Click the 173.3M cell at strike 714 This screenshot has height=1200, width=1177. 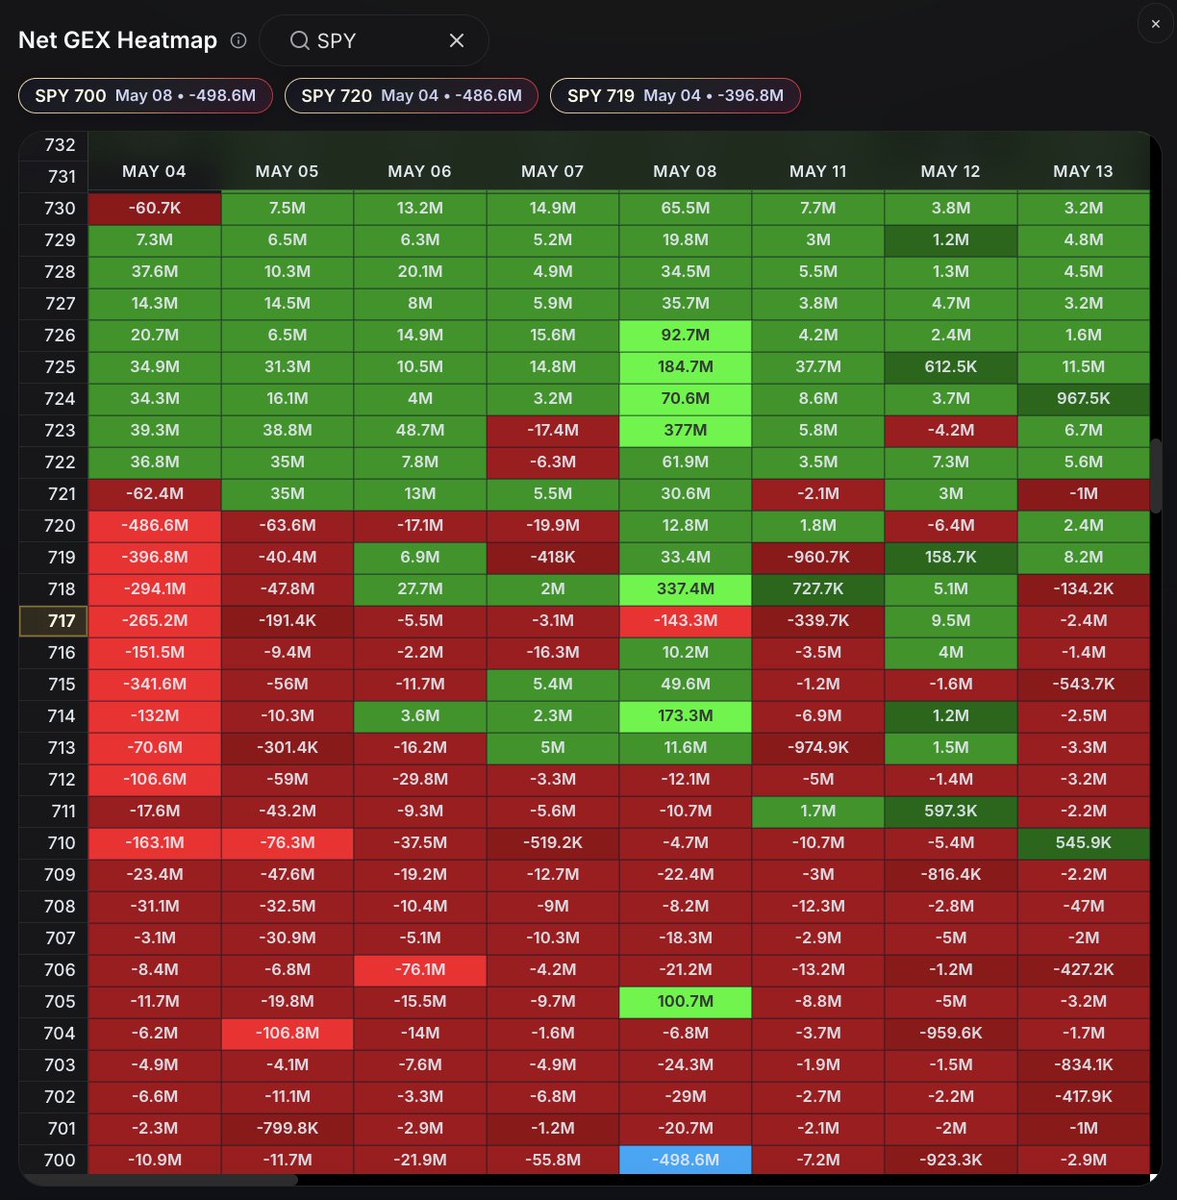pyautogui.click(x=685, y=716)
